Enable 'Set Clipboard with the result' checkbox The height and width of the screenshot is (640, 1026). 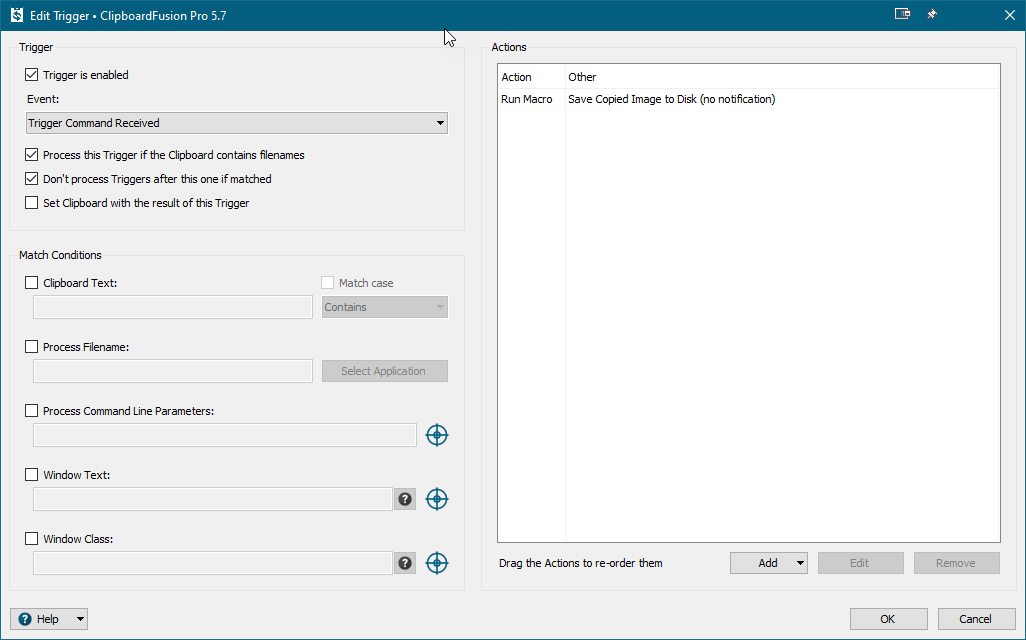[32, 203]
